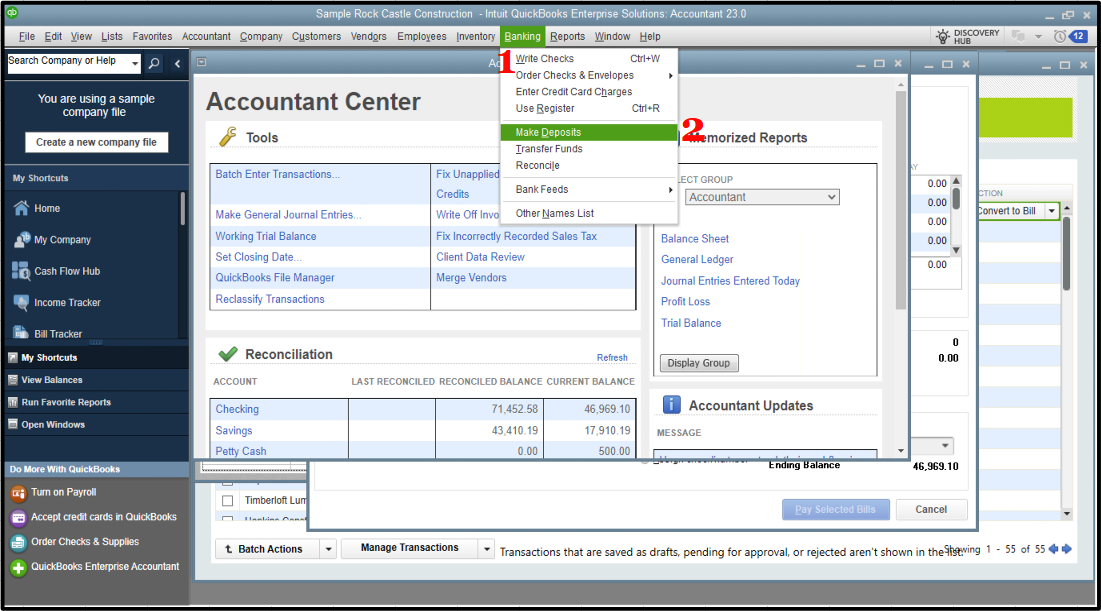Screen dimensions: 1101x611
Task: Open the Bill Tracker shortcut
Action: pos(58,334)
